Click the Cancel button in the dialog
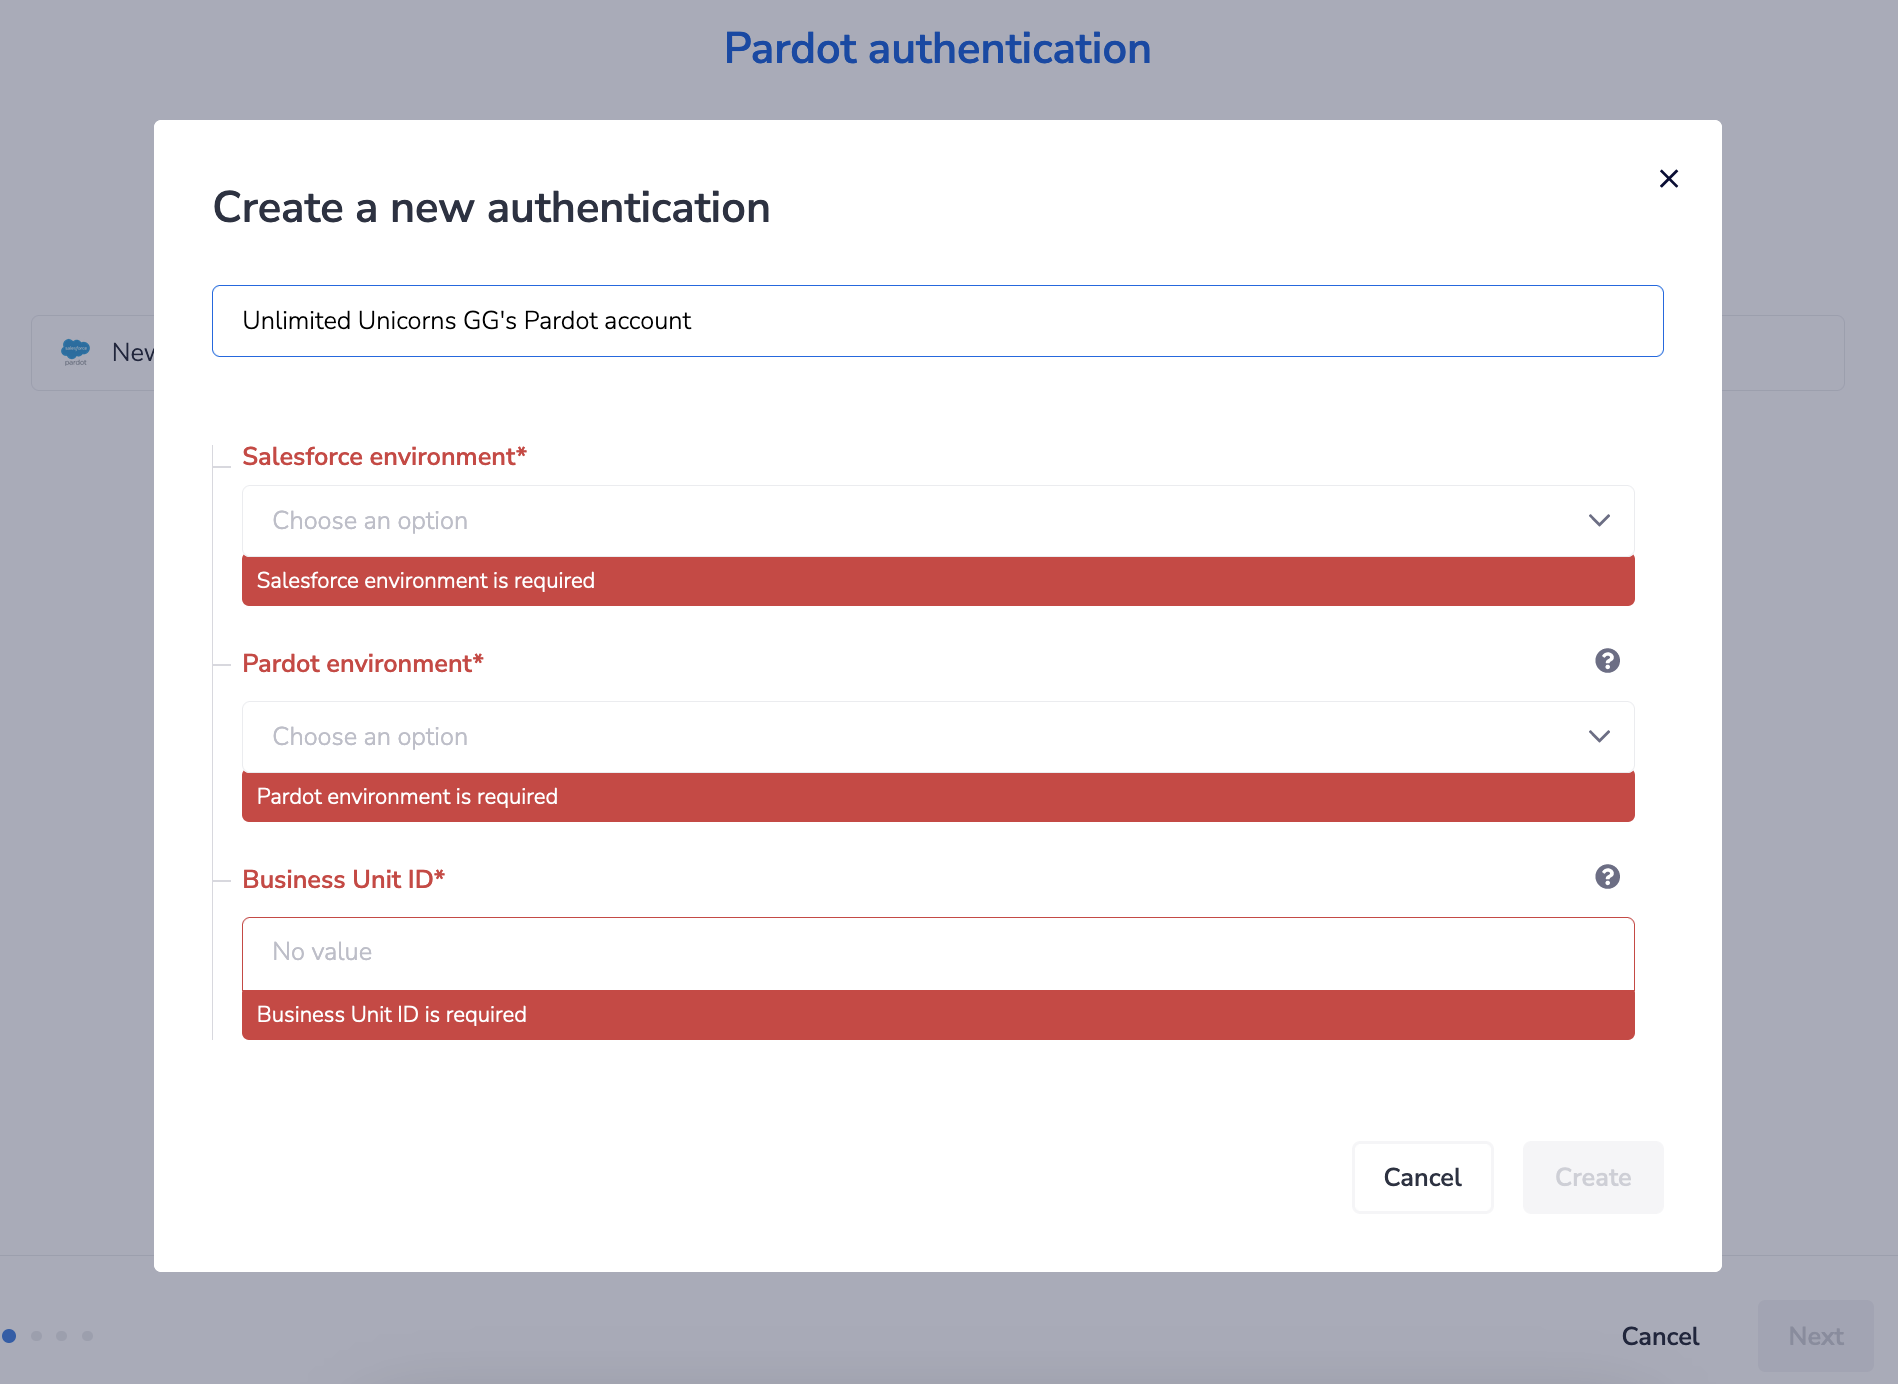The image size is (1898, 1384). pos(1422,1177)
